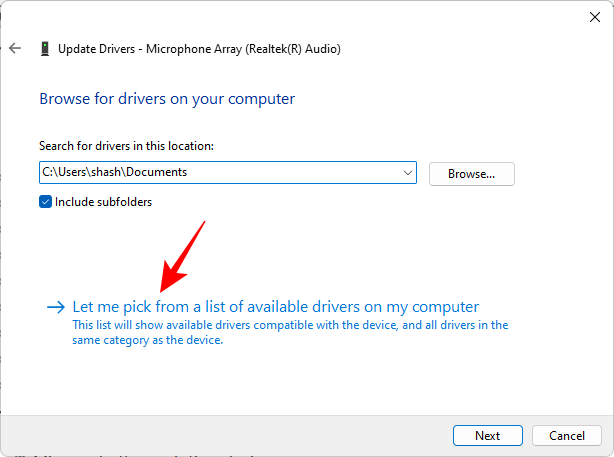Uncheck the Include subfolders checkbox

click(x=45, y=202)
